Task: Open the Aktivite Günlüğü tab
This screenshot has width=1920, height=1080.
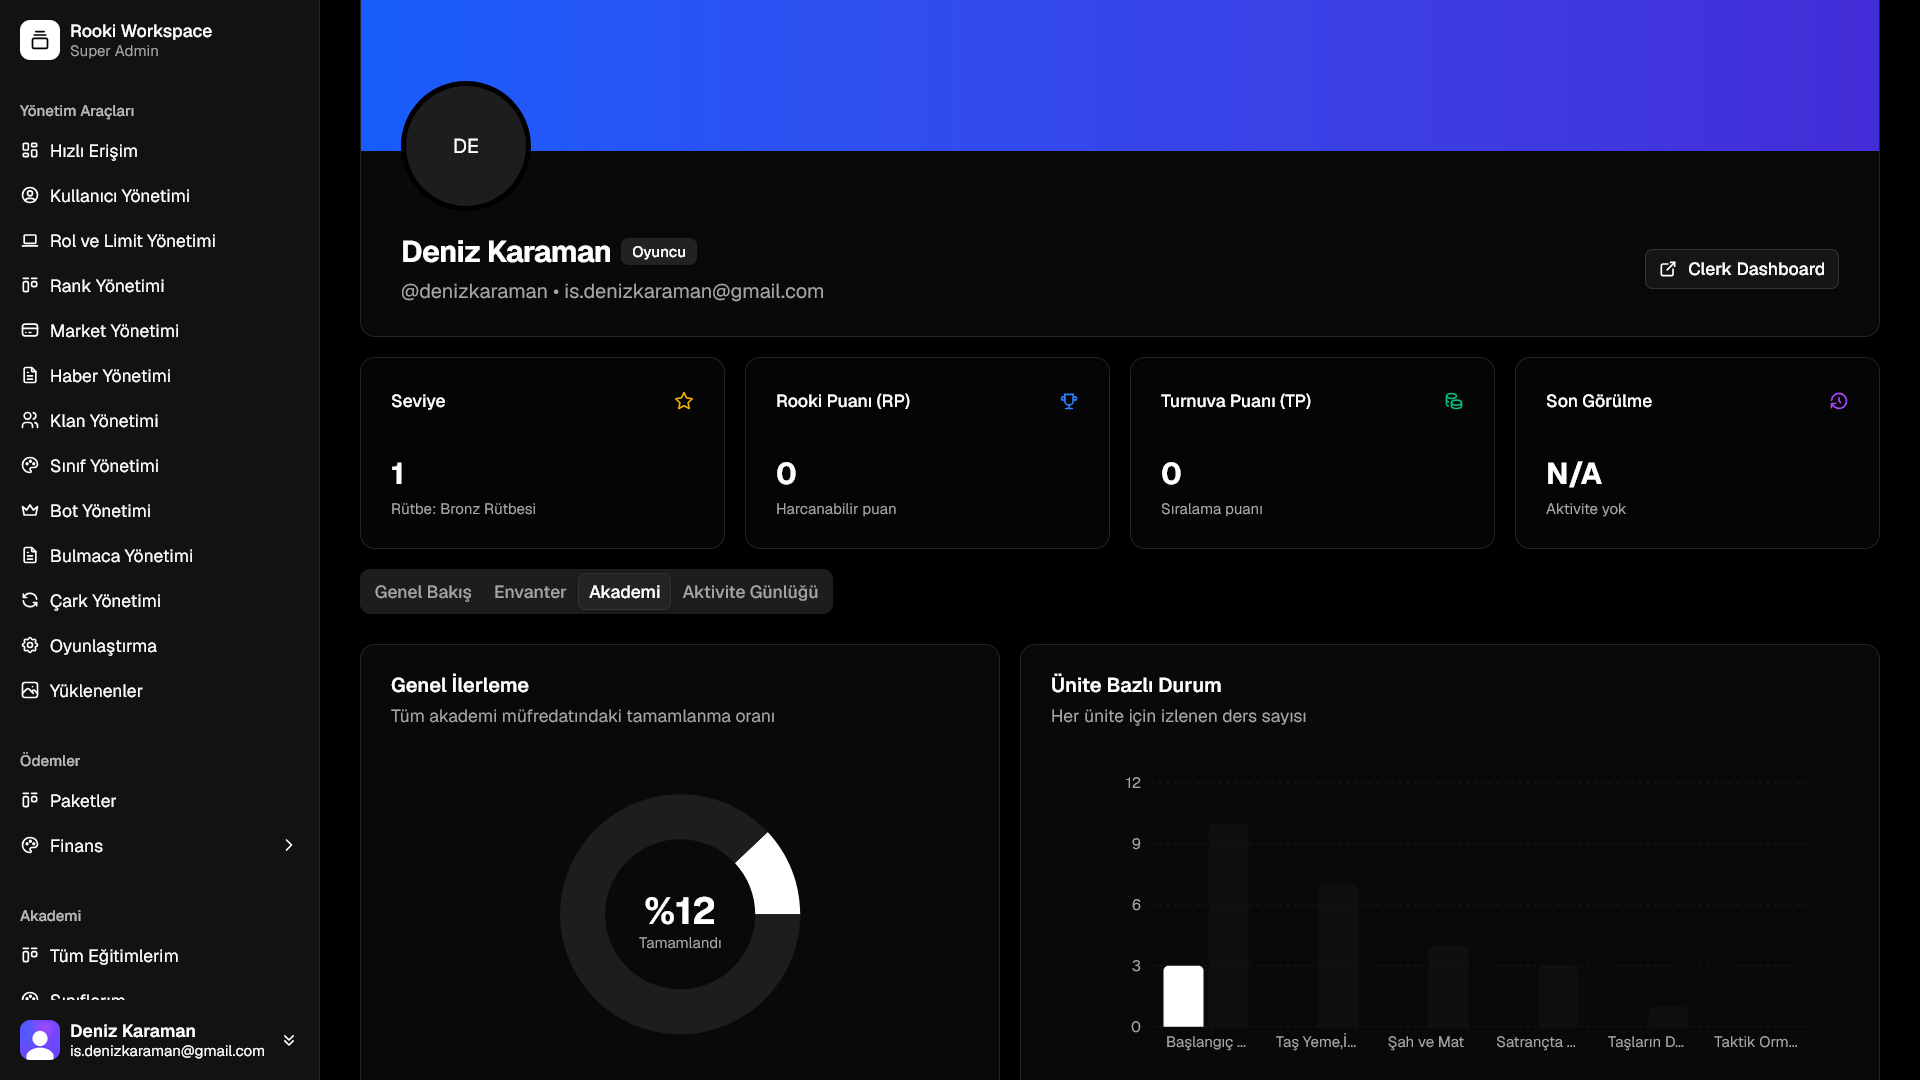Action: click(x=750, y=592)
